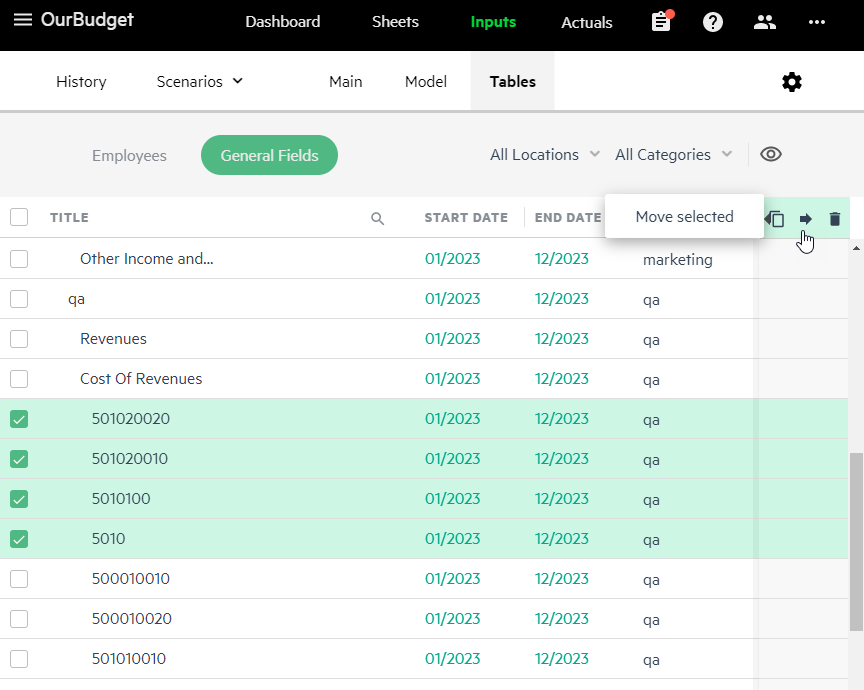Image resolution: width=864 pixels, height=690 pixels.
Task: Sort by the START DATE column header
Action: pyautogui.click(x=466, y=218)
